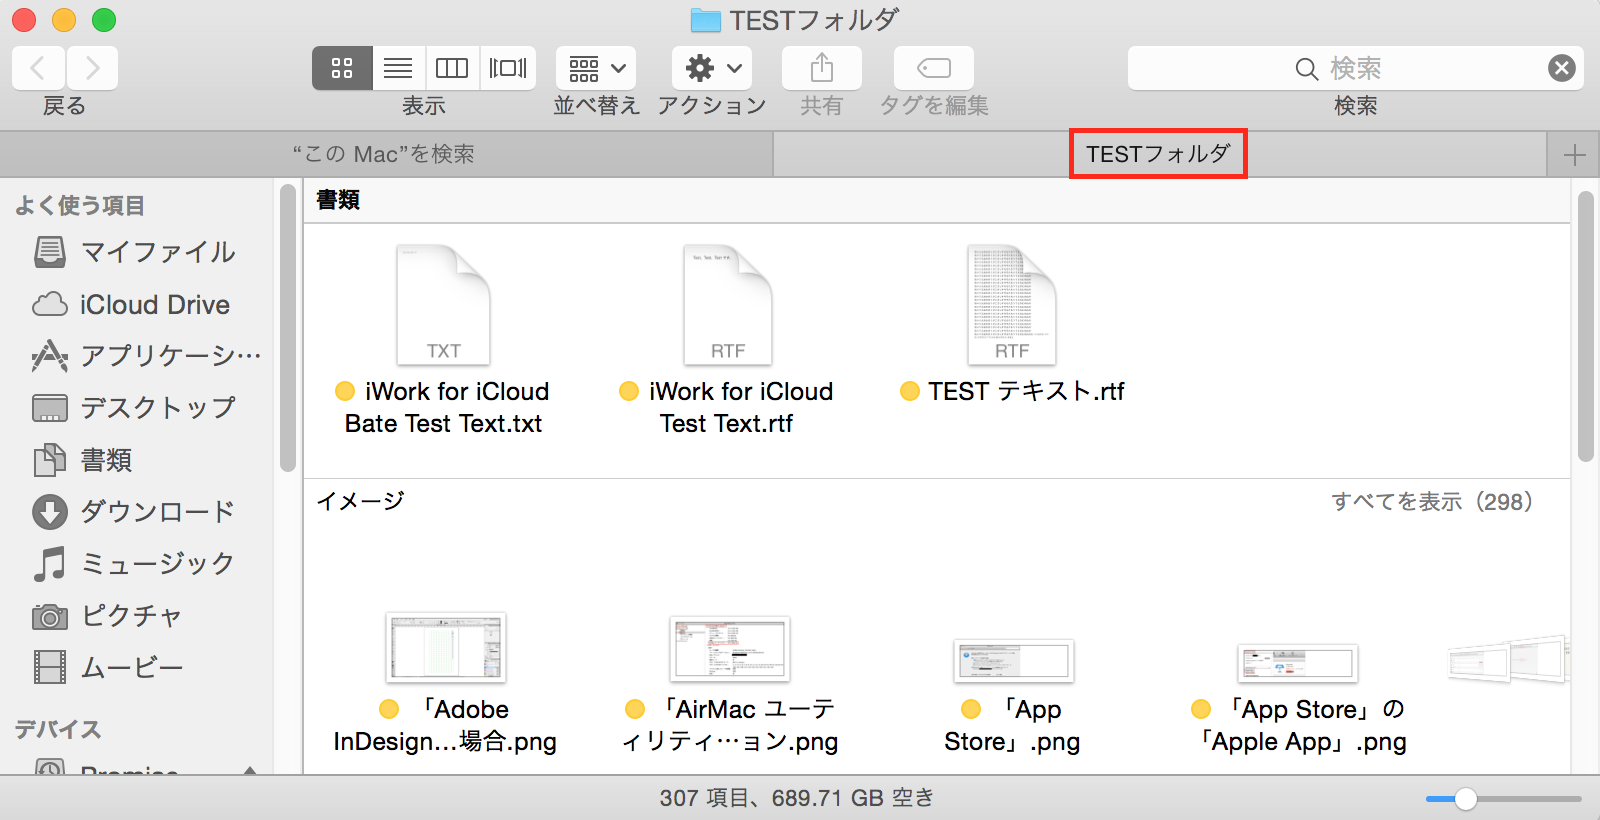
Task: Open ダウンロード folder in sidebar
Action: (x=157, y=511)
